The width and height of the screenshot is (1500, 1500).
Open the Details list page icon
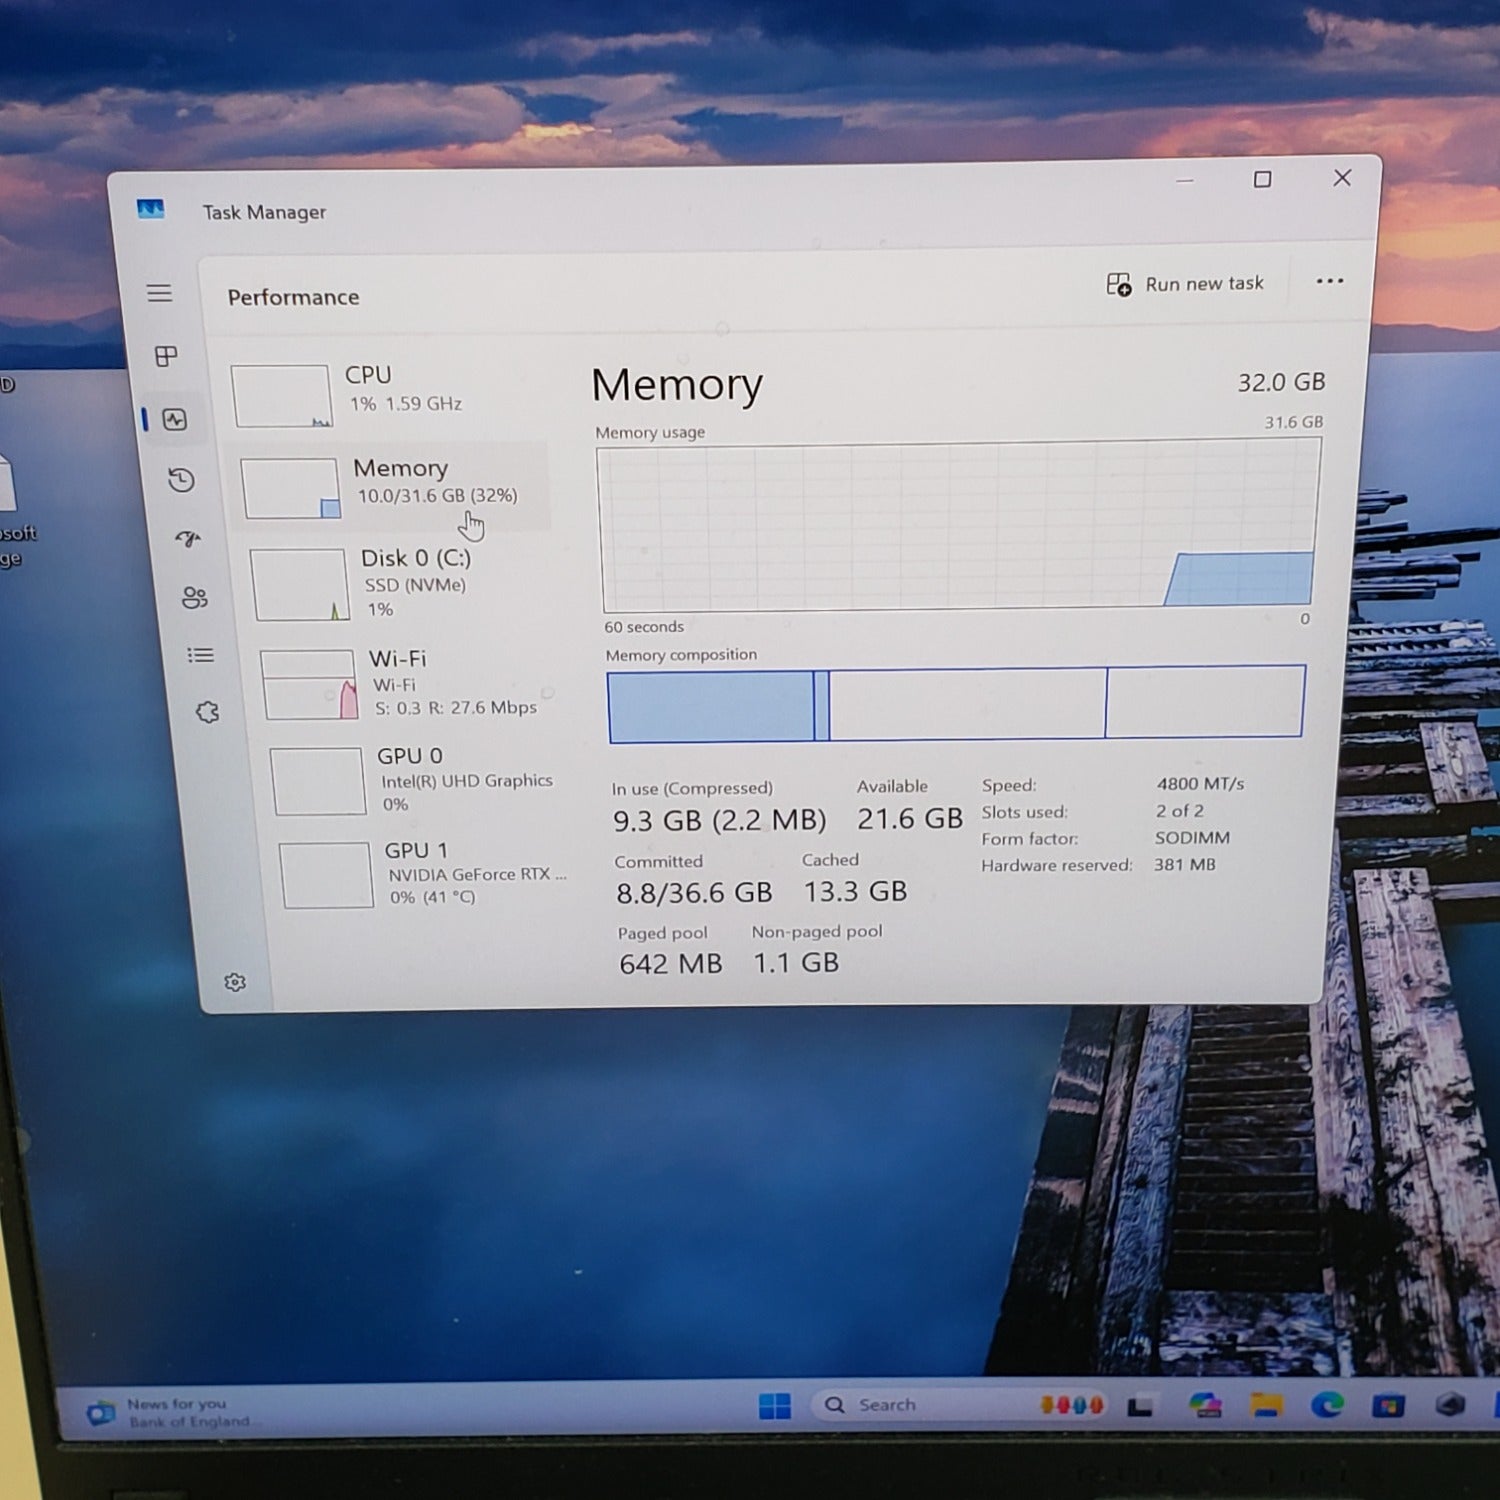pos(201,655)
